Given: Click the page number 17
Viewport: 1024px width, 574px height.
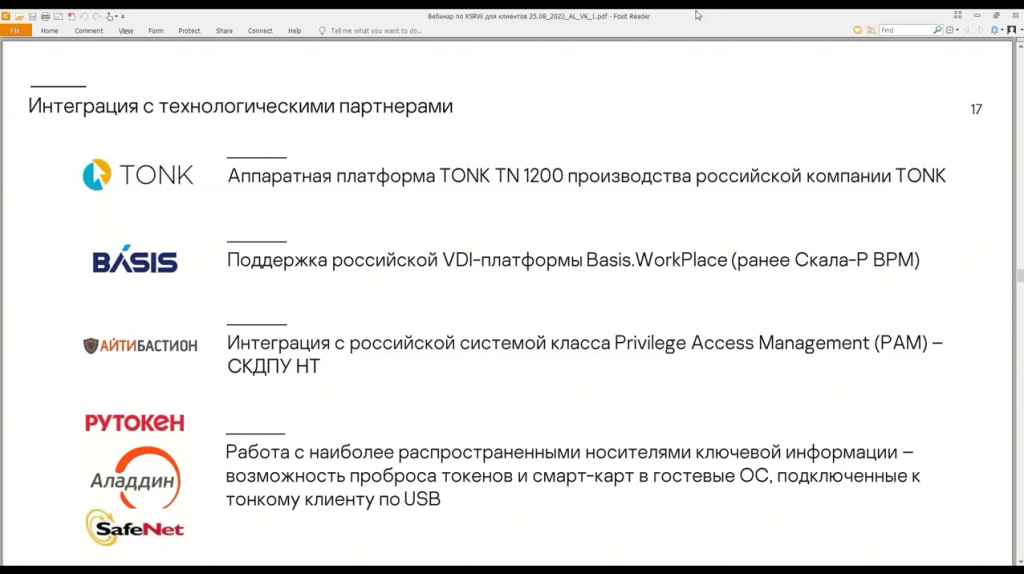Looking at the screenshot, I should pyautogui.click(x=976, y=109).
